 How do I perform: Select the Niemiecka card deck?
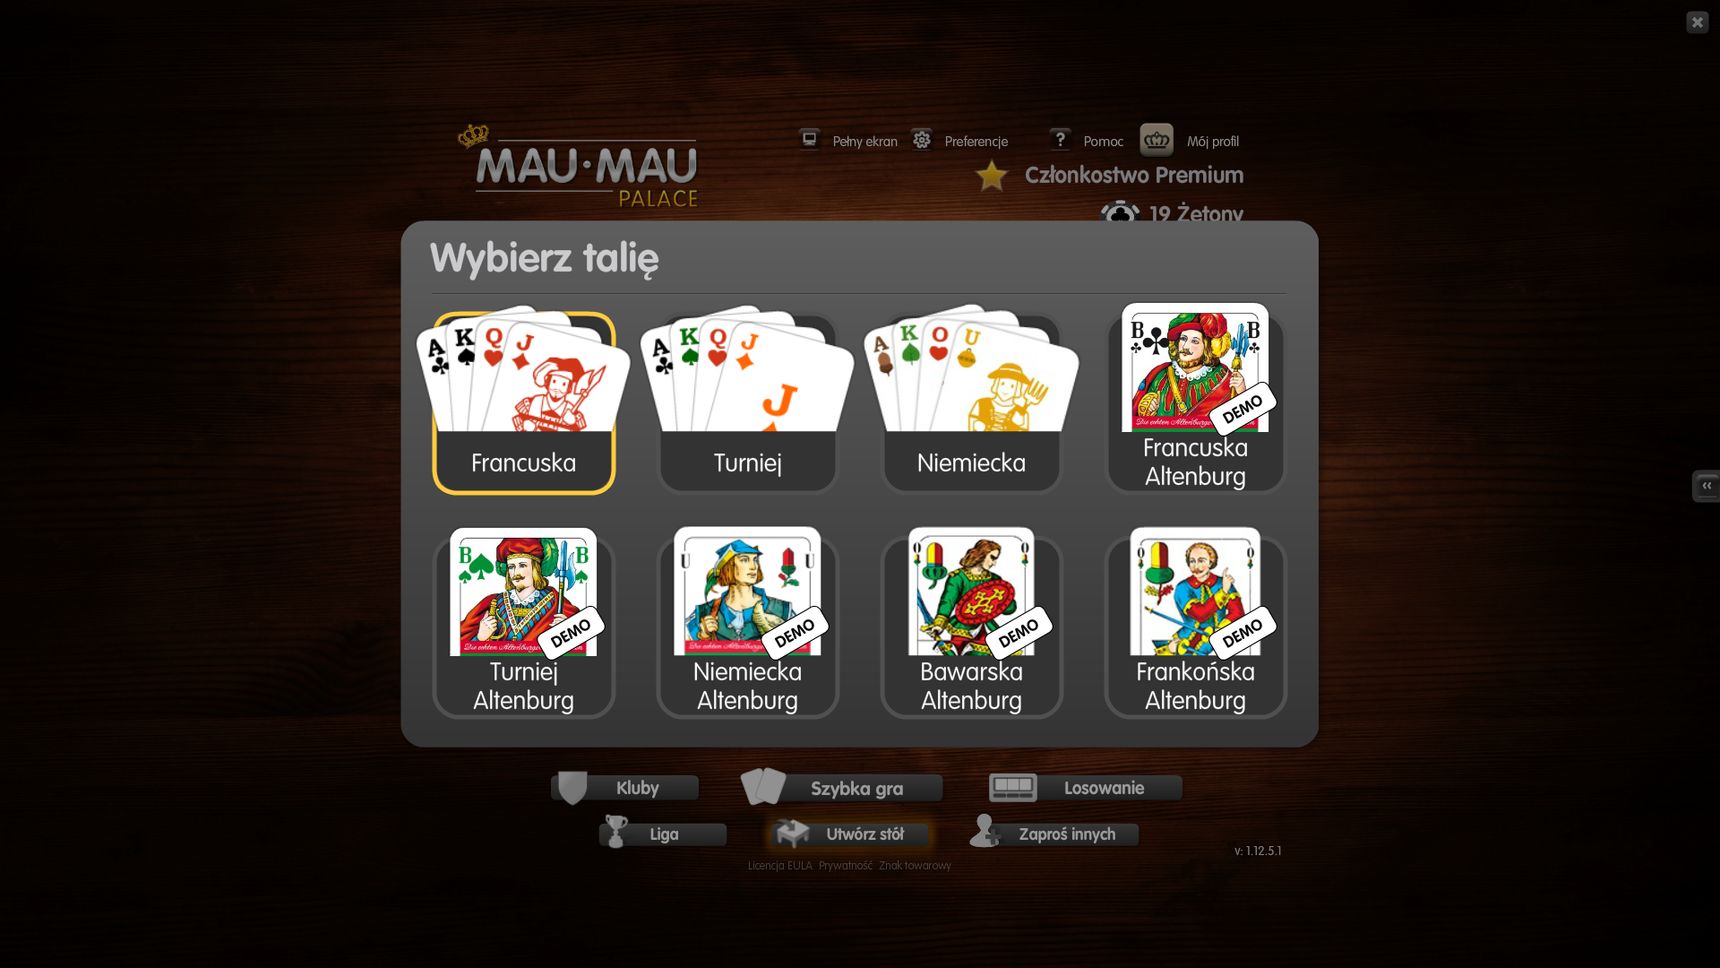972,402
